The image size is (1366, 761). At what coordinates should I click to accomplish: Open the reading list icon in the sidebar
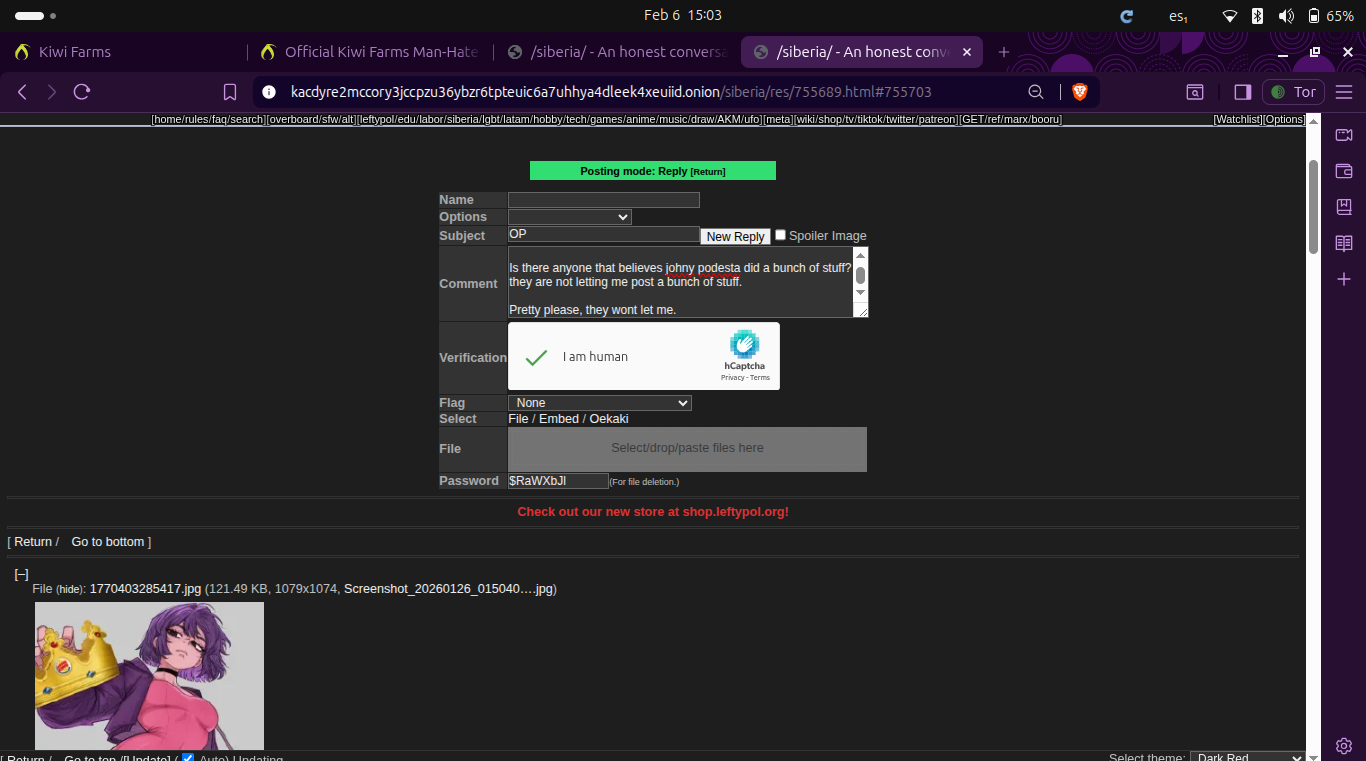[1344, 243]
